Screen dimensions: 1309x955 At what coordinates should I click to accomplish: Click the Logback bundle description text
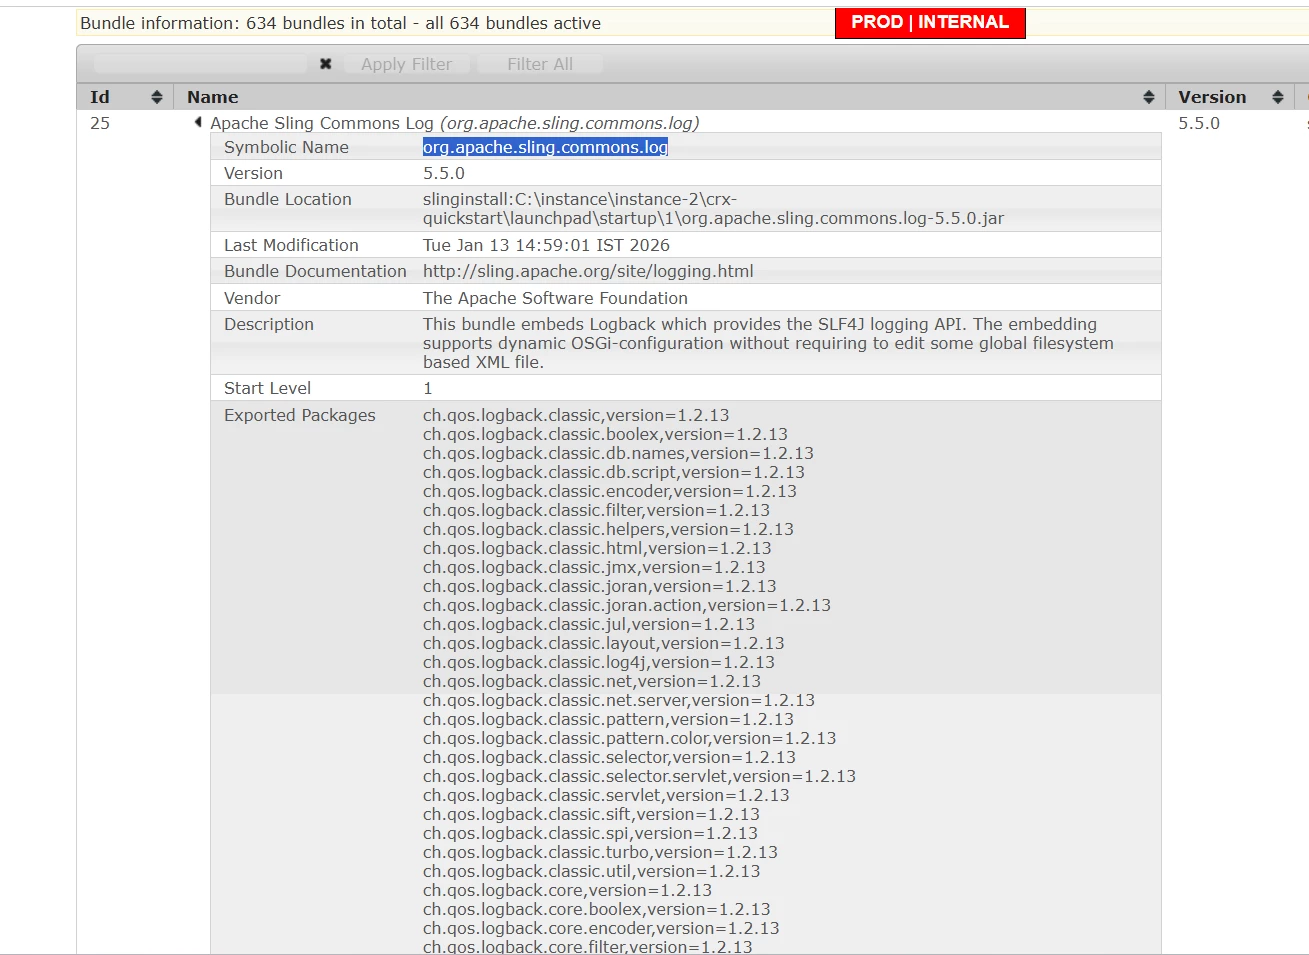[768, 343]
